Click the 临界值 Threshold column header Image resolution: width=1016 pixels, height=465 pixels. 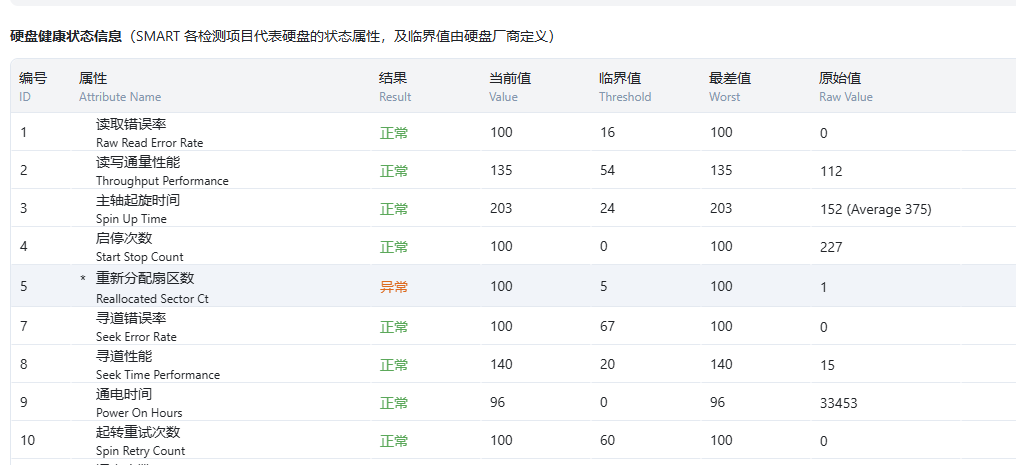coord(624,87)
